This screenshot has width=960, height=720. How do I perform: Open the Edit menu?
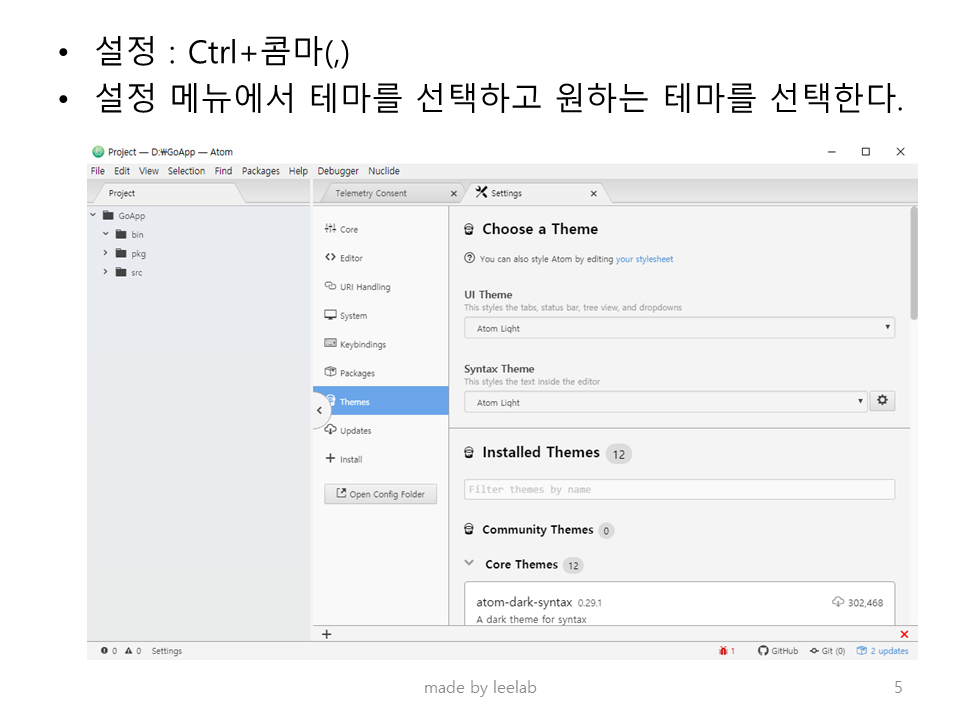(x=122, y=171)
